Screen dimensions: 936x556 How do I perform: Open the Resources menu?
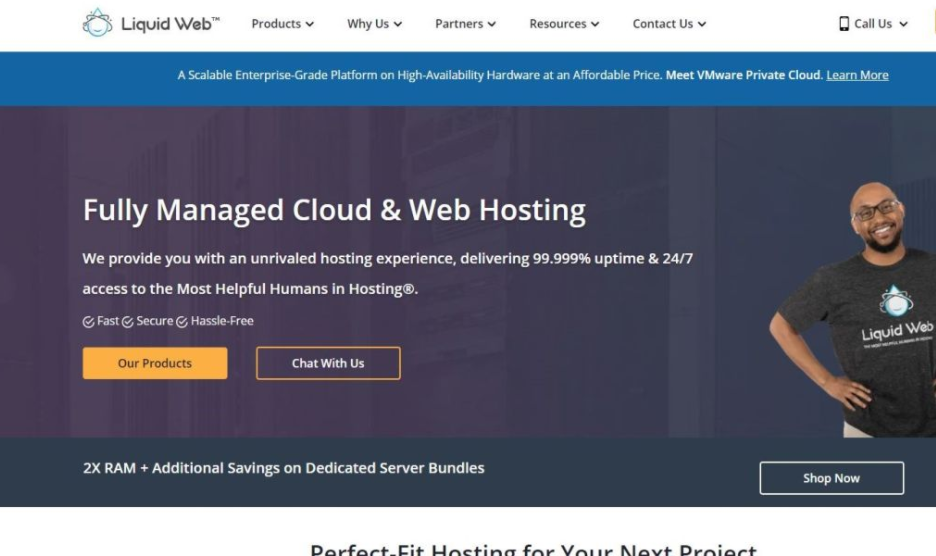coord(564,24)
